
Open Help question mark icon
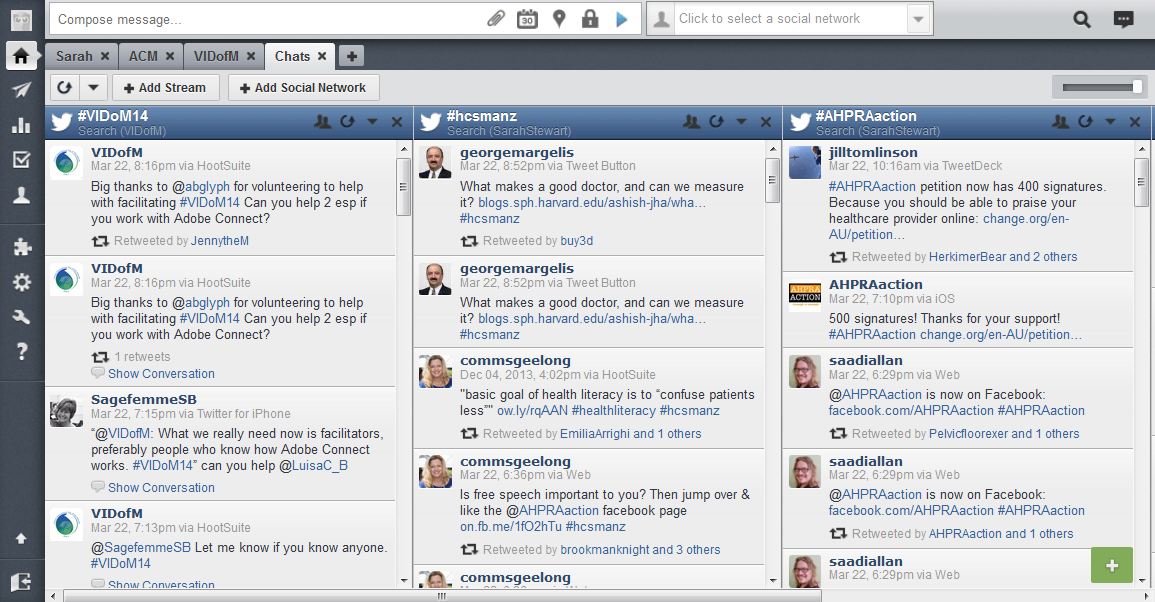(x=21, y=351)
